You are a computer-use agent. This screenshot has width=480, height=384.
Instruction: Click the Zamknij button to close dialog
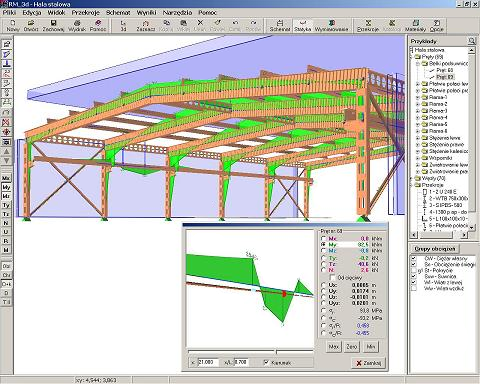[x=369, y=363]
